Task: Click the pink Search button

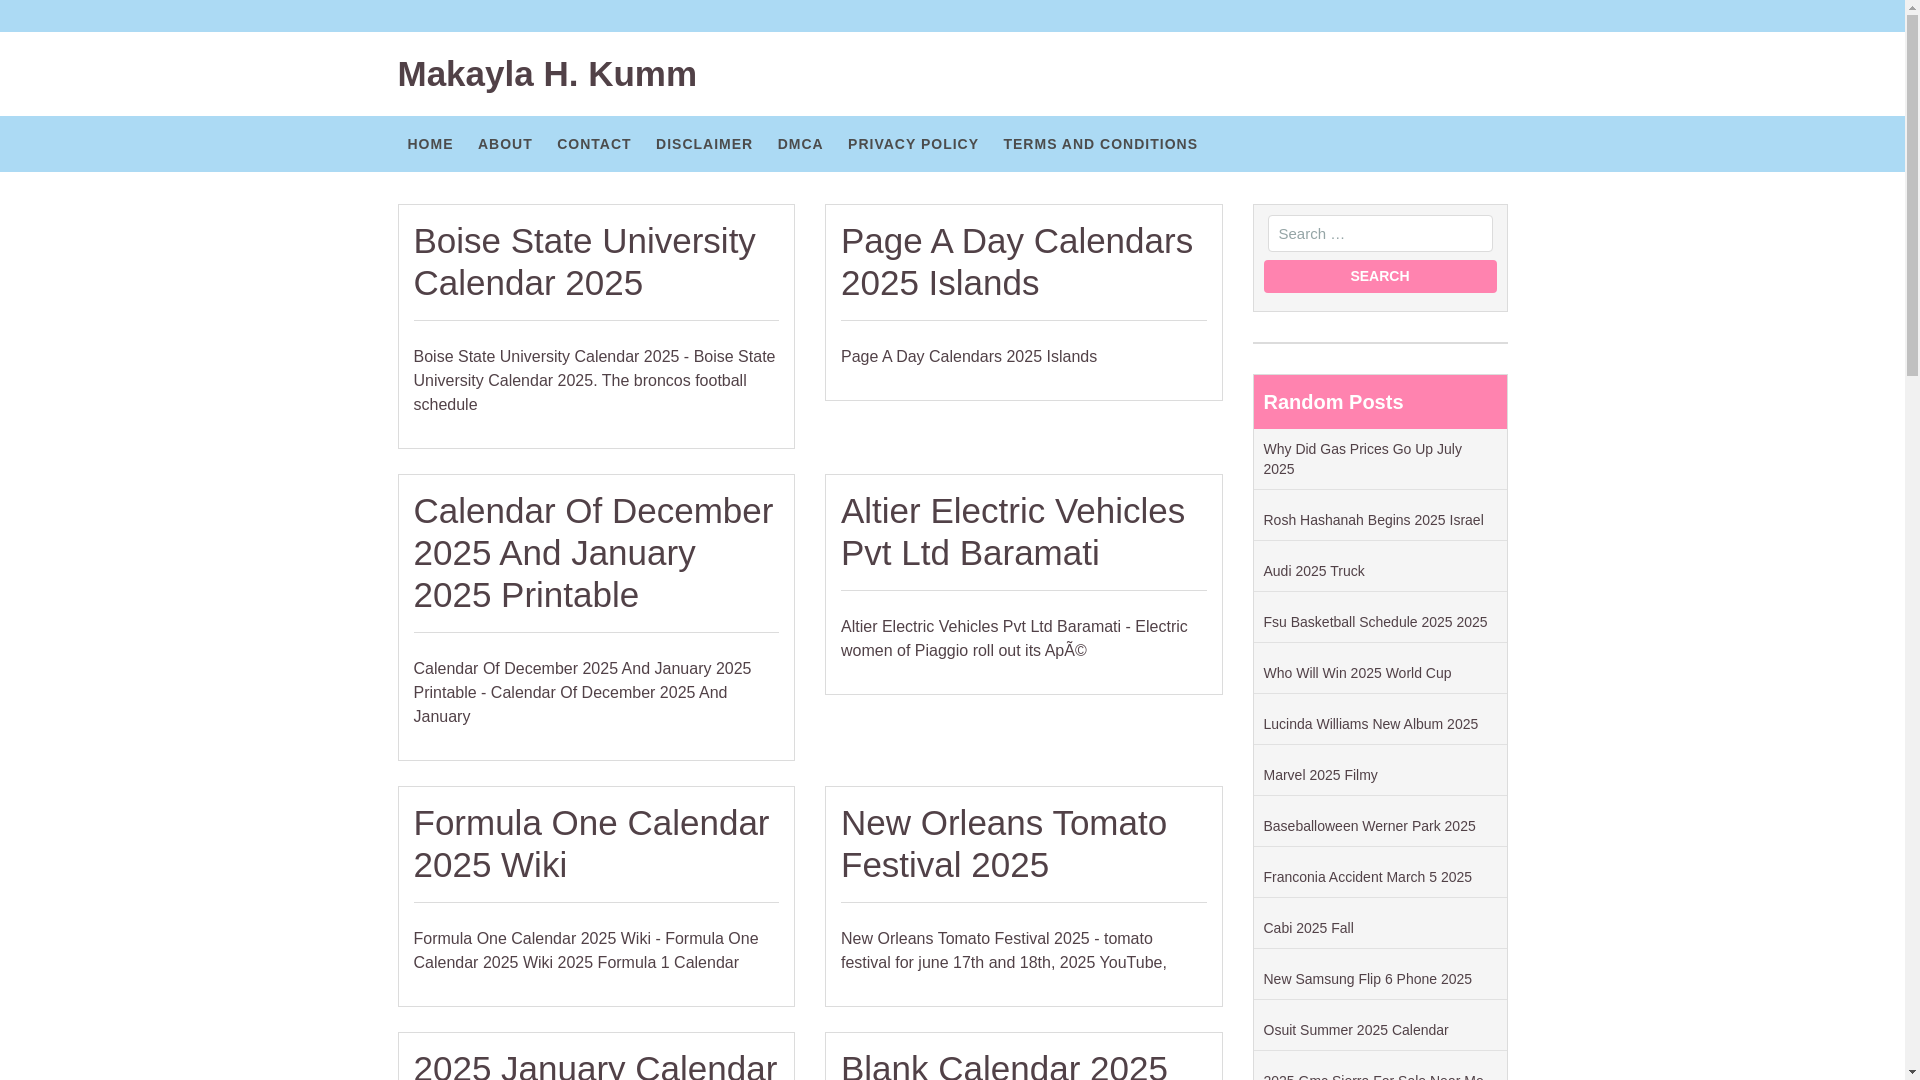Action: coord(1380,276)
